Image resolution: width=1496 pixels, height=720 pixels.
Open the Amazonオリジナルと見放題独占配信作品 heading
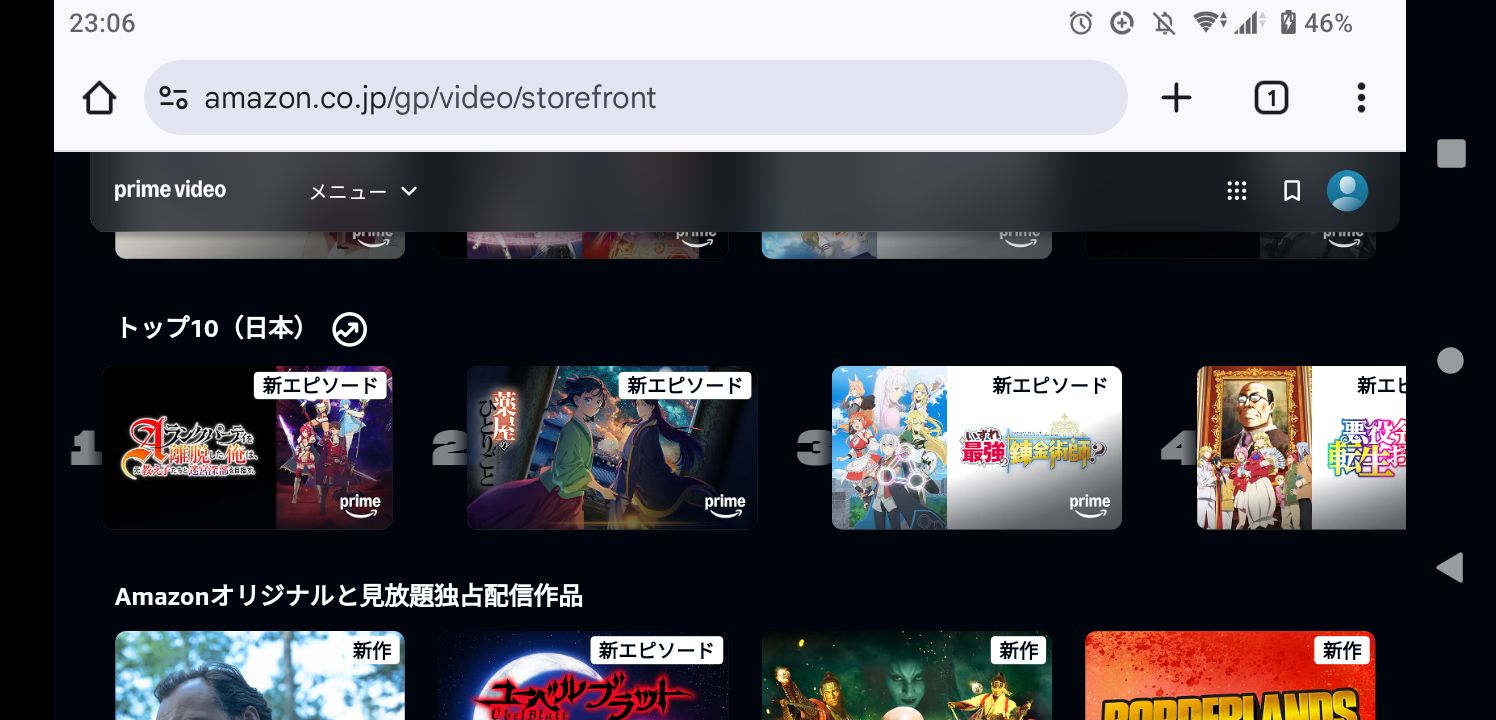coord(349,596)
